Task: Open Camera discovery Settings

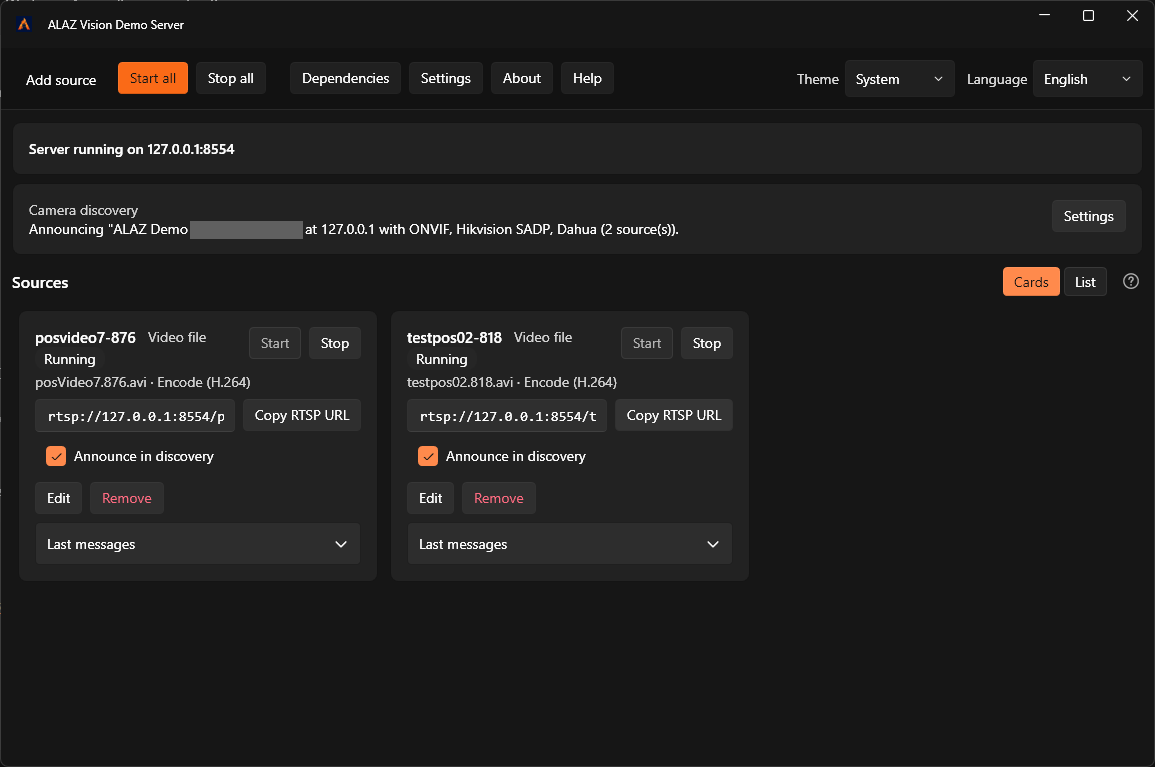Action: (1088, 216)
